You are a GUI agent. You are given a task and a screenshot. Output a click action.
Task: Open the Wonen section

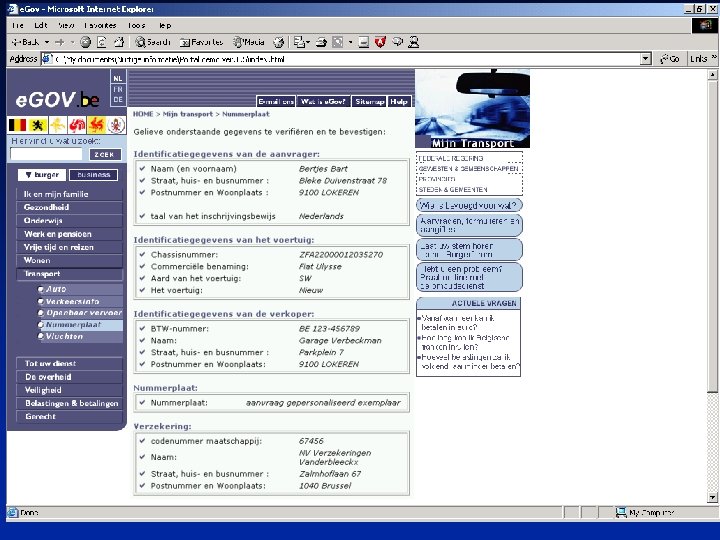point(70,260)
